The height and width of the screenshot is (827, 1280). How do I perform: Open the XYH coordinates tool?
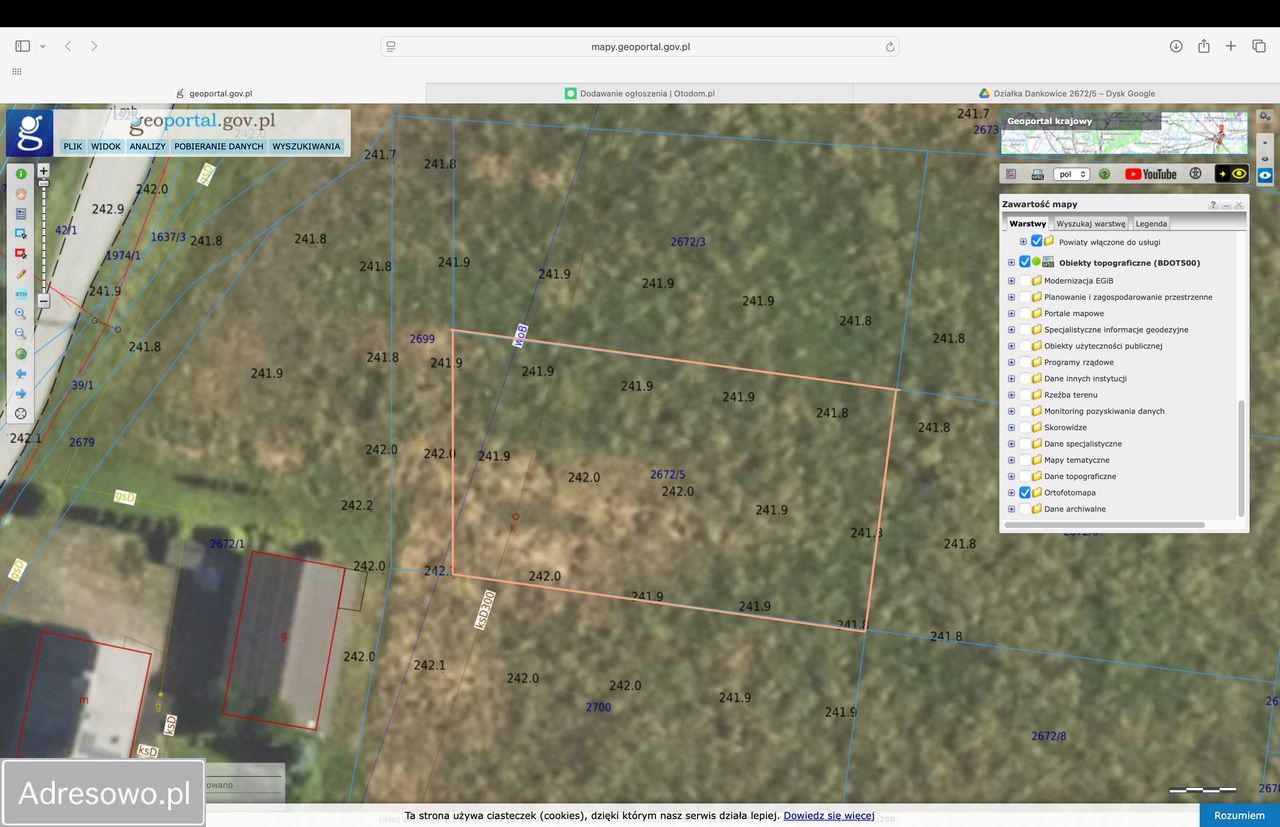20,294
